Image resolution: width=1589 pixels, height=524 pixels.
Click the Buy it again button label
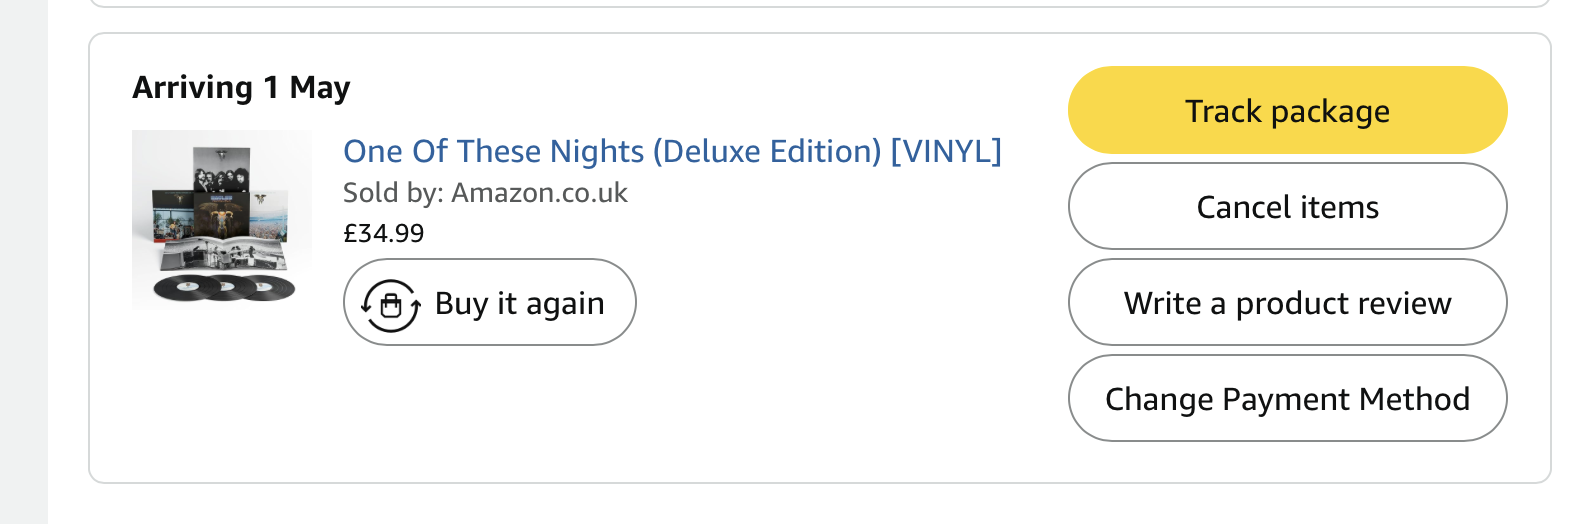[519, 303]
